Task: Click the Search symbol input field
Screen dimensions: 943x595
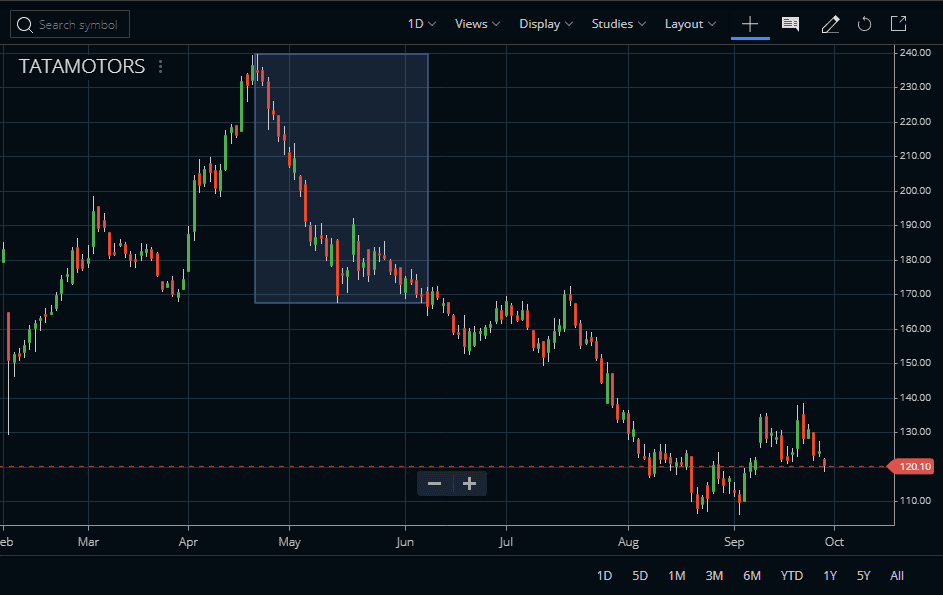Action: 70,24
